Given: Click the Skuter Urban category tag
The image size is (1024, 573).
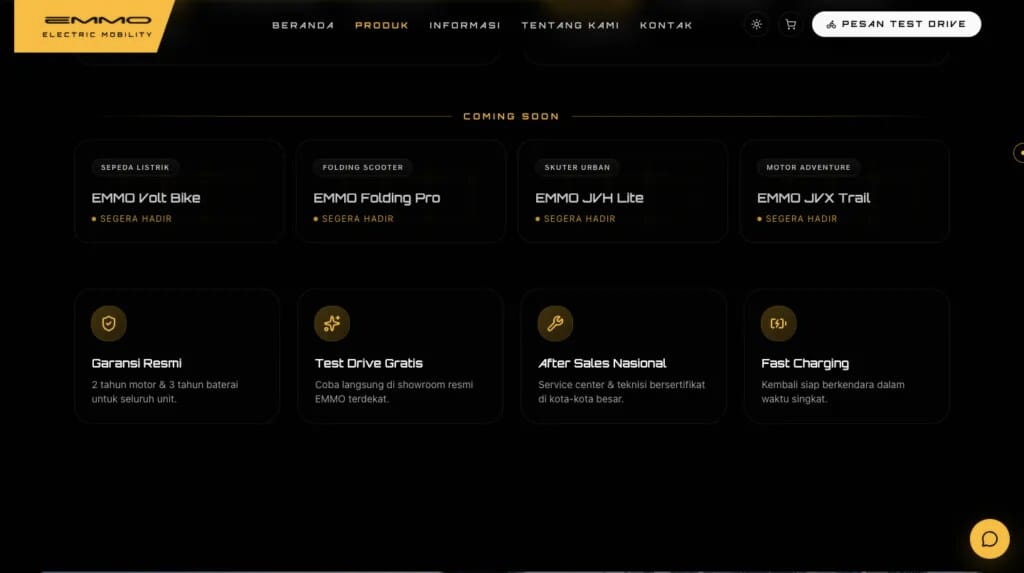Looking at the screenshot, I should click(577, 167).
